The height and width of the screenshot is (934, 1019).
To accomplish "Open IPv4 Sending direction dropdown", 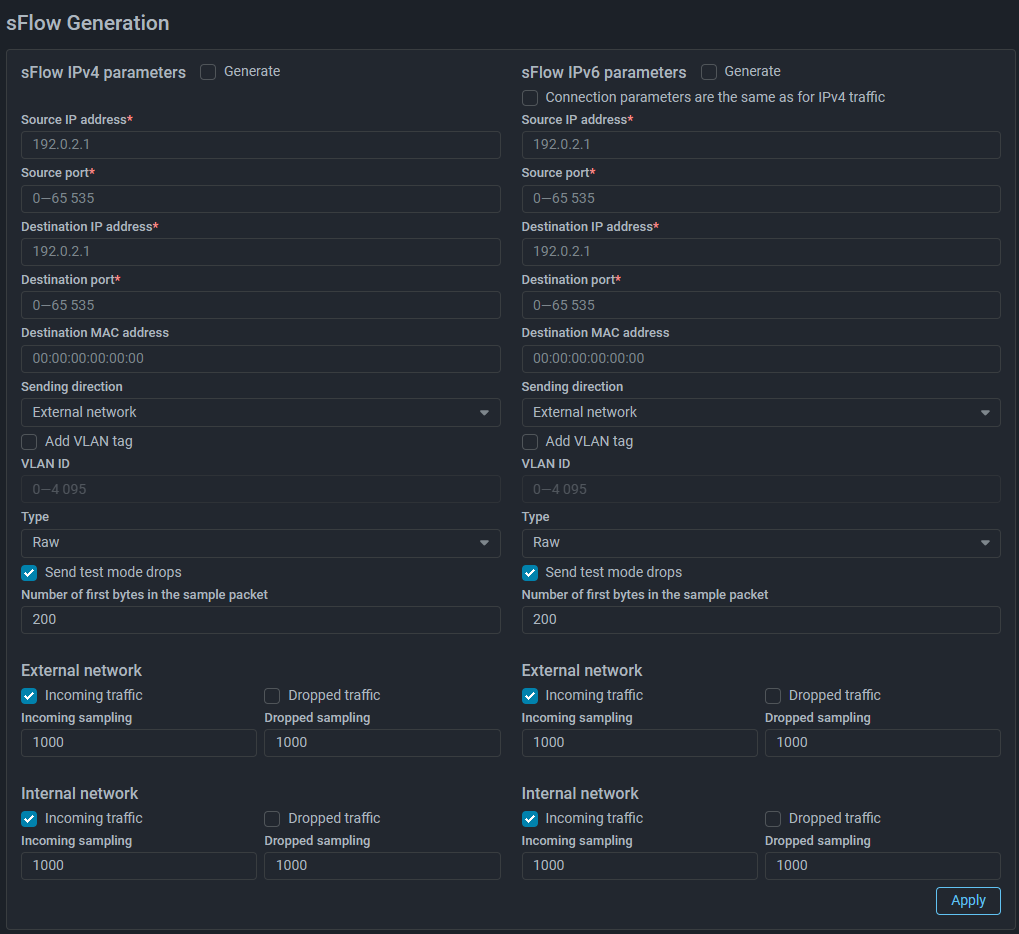I will [x=260, y=412].
